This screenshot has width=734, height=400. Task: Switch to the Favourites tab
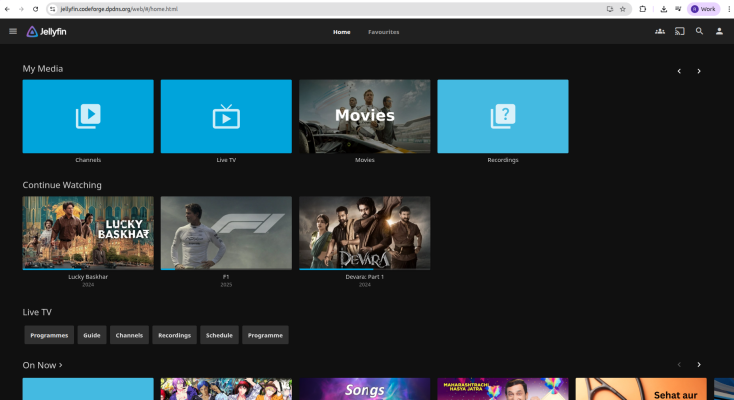383,32
